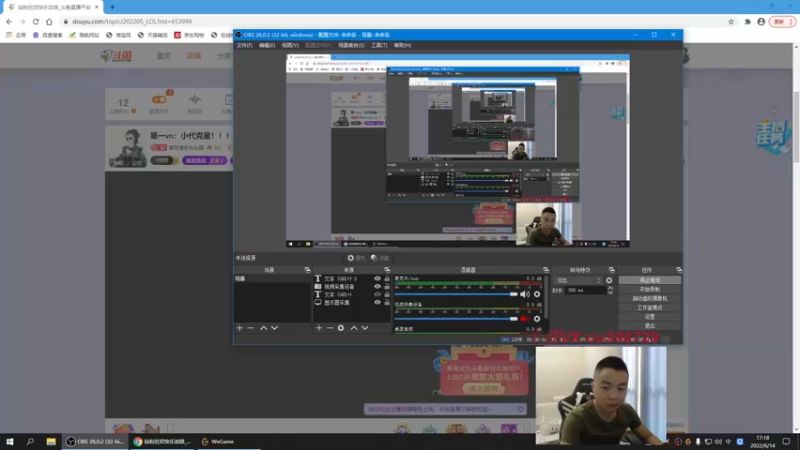Toggle visibility of 文本 (GDI+) 2 source

pyautogui.click(x=377, y=279)
